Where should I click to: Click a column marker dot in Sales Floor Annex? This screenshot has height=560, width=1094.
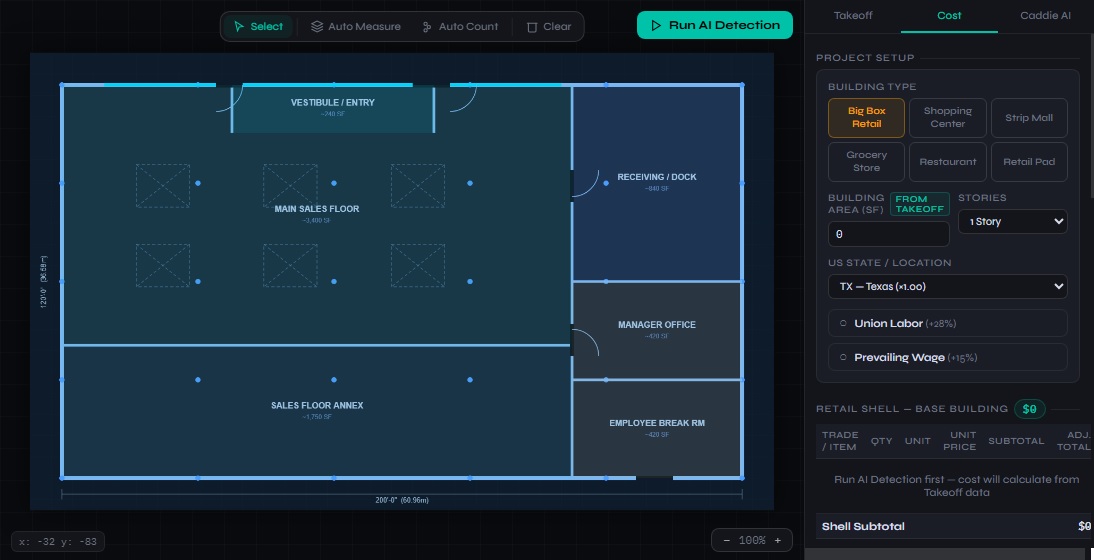334,380
